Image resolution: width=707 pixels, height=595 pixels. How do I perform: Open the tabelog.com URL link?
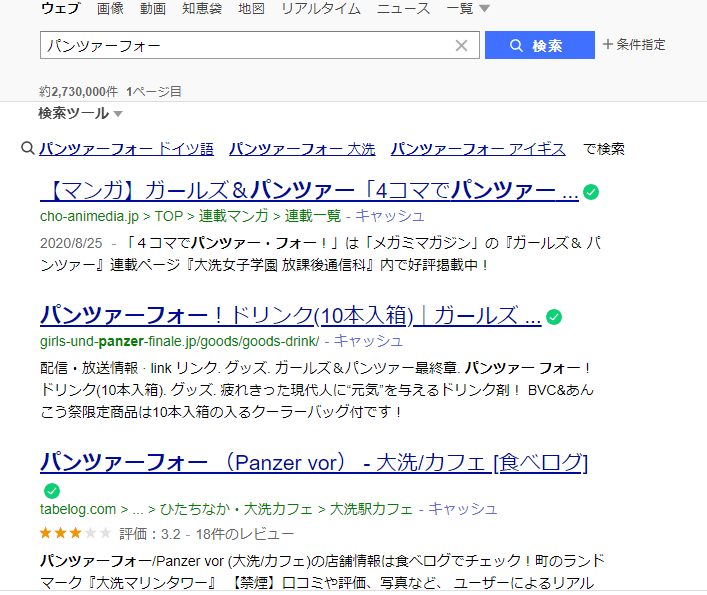[78, 509]
